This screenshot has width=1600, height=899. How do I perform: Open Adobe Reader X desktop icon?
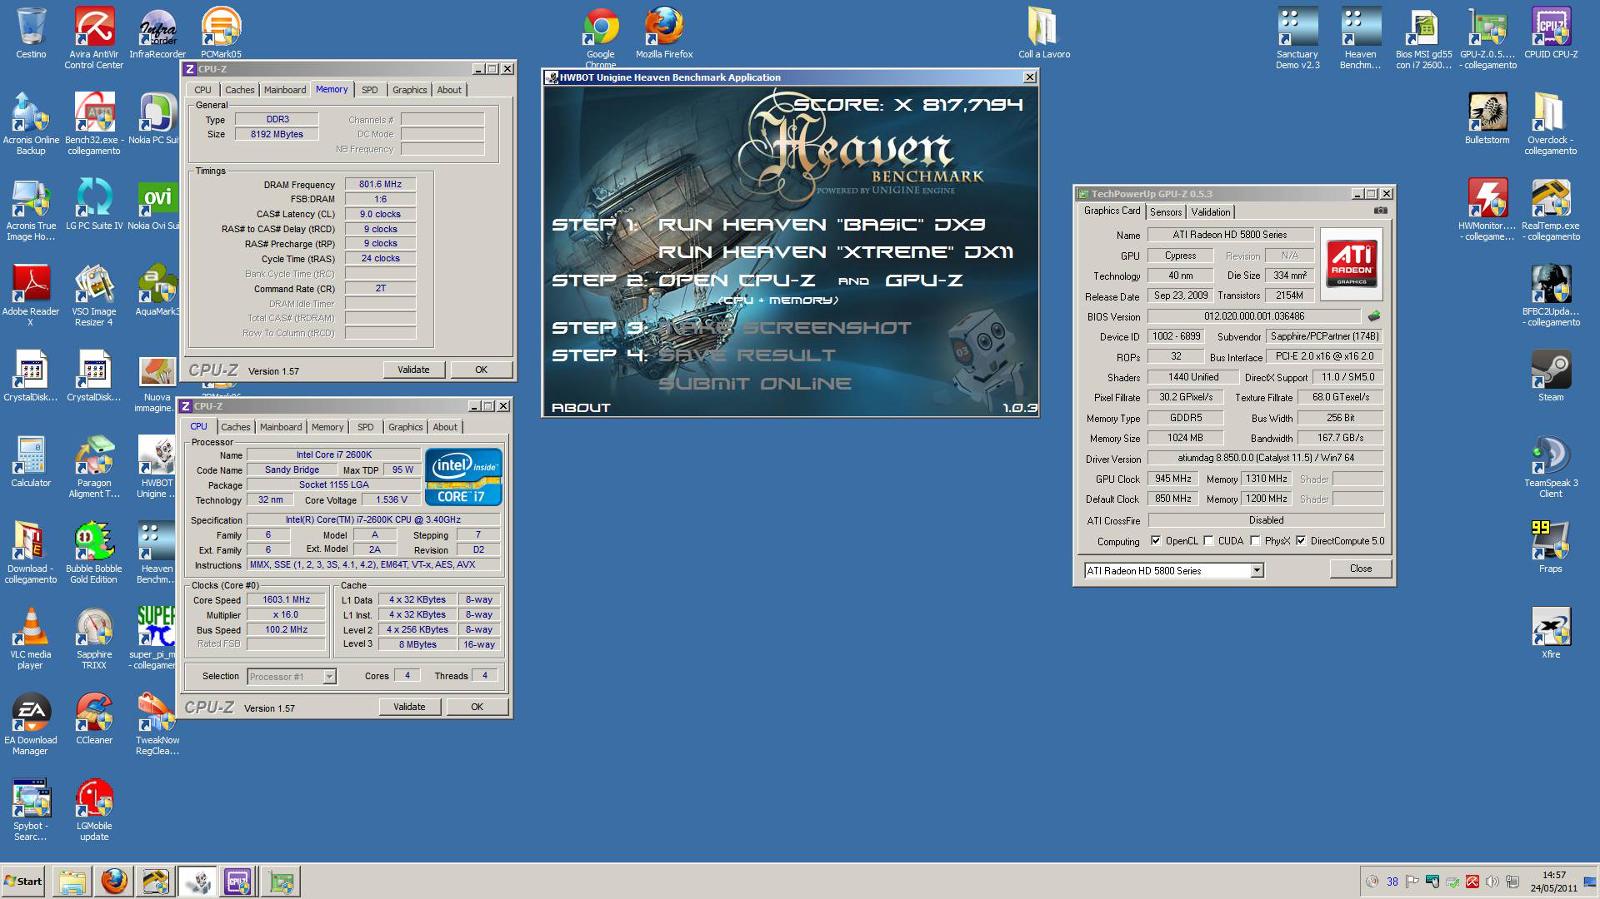point(31,296)
